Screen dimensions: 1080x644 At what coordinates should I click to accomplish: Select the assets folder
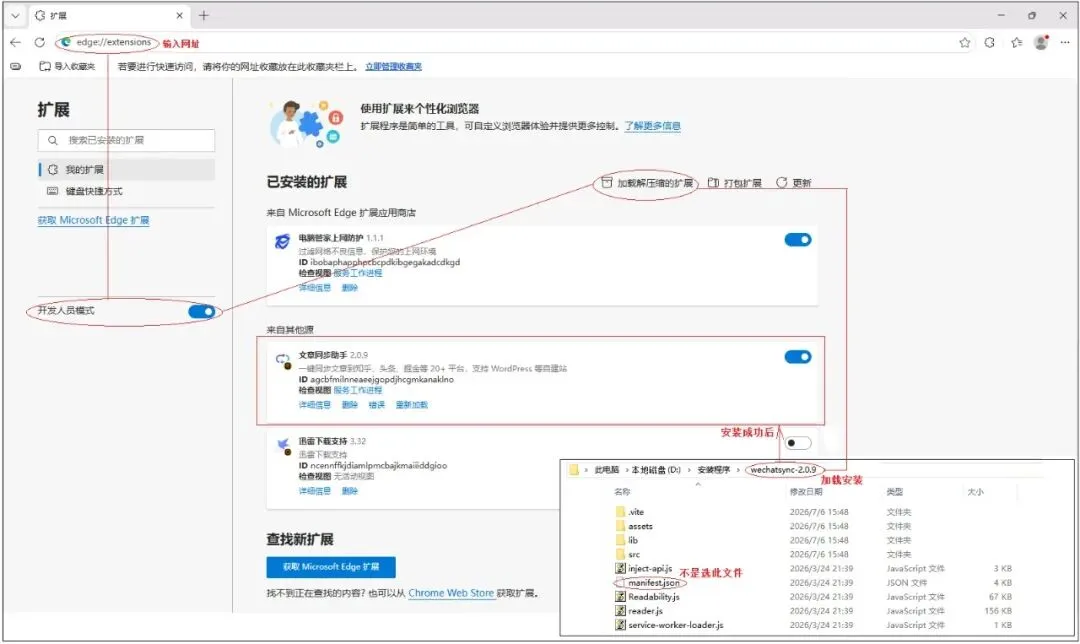point(634,526)
